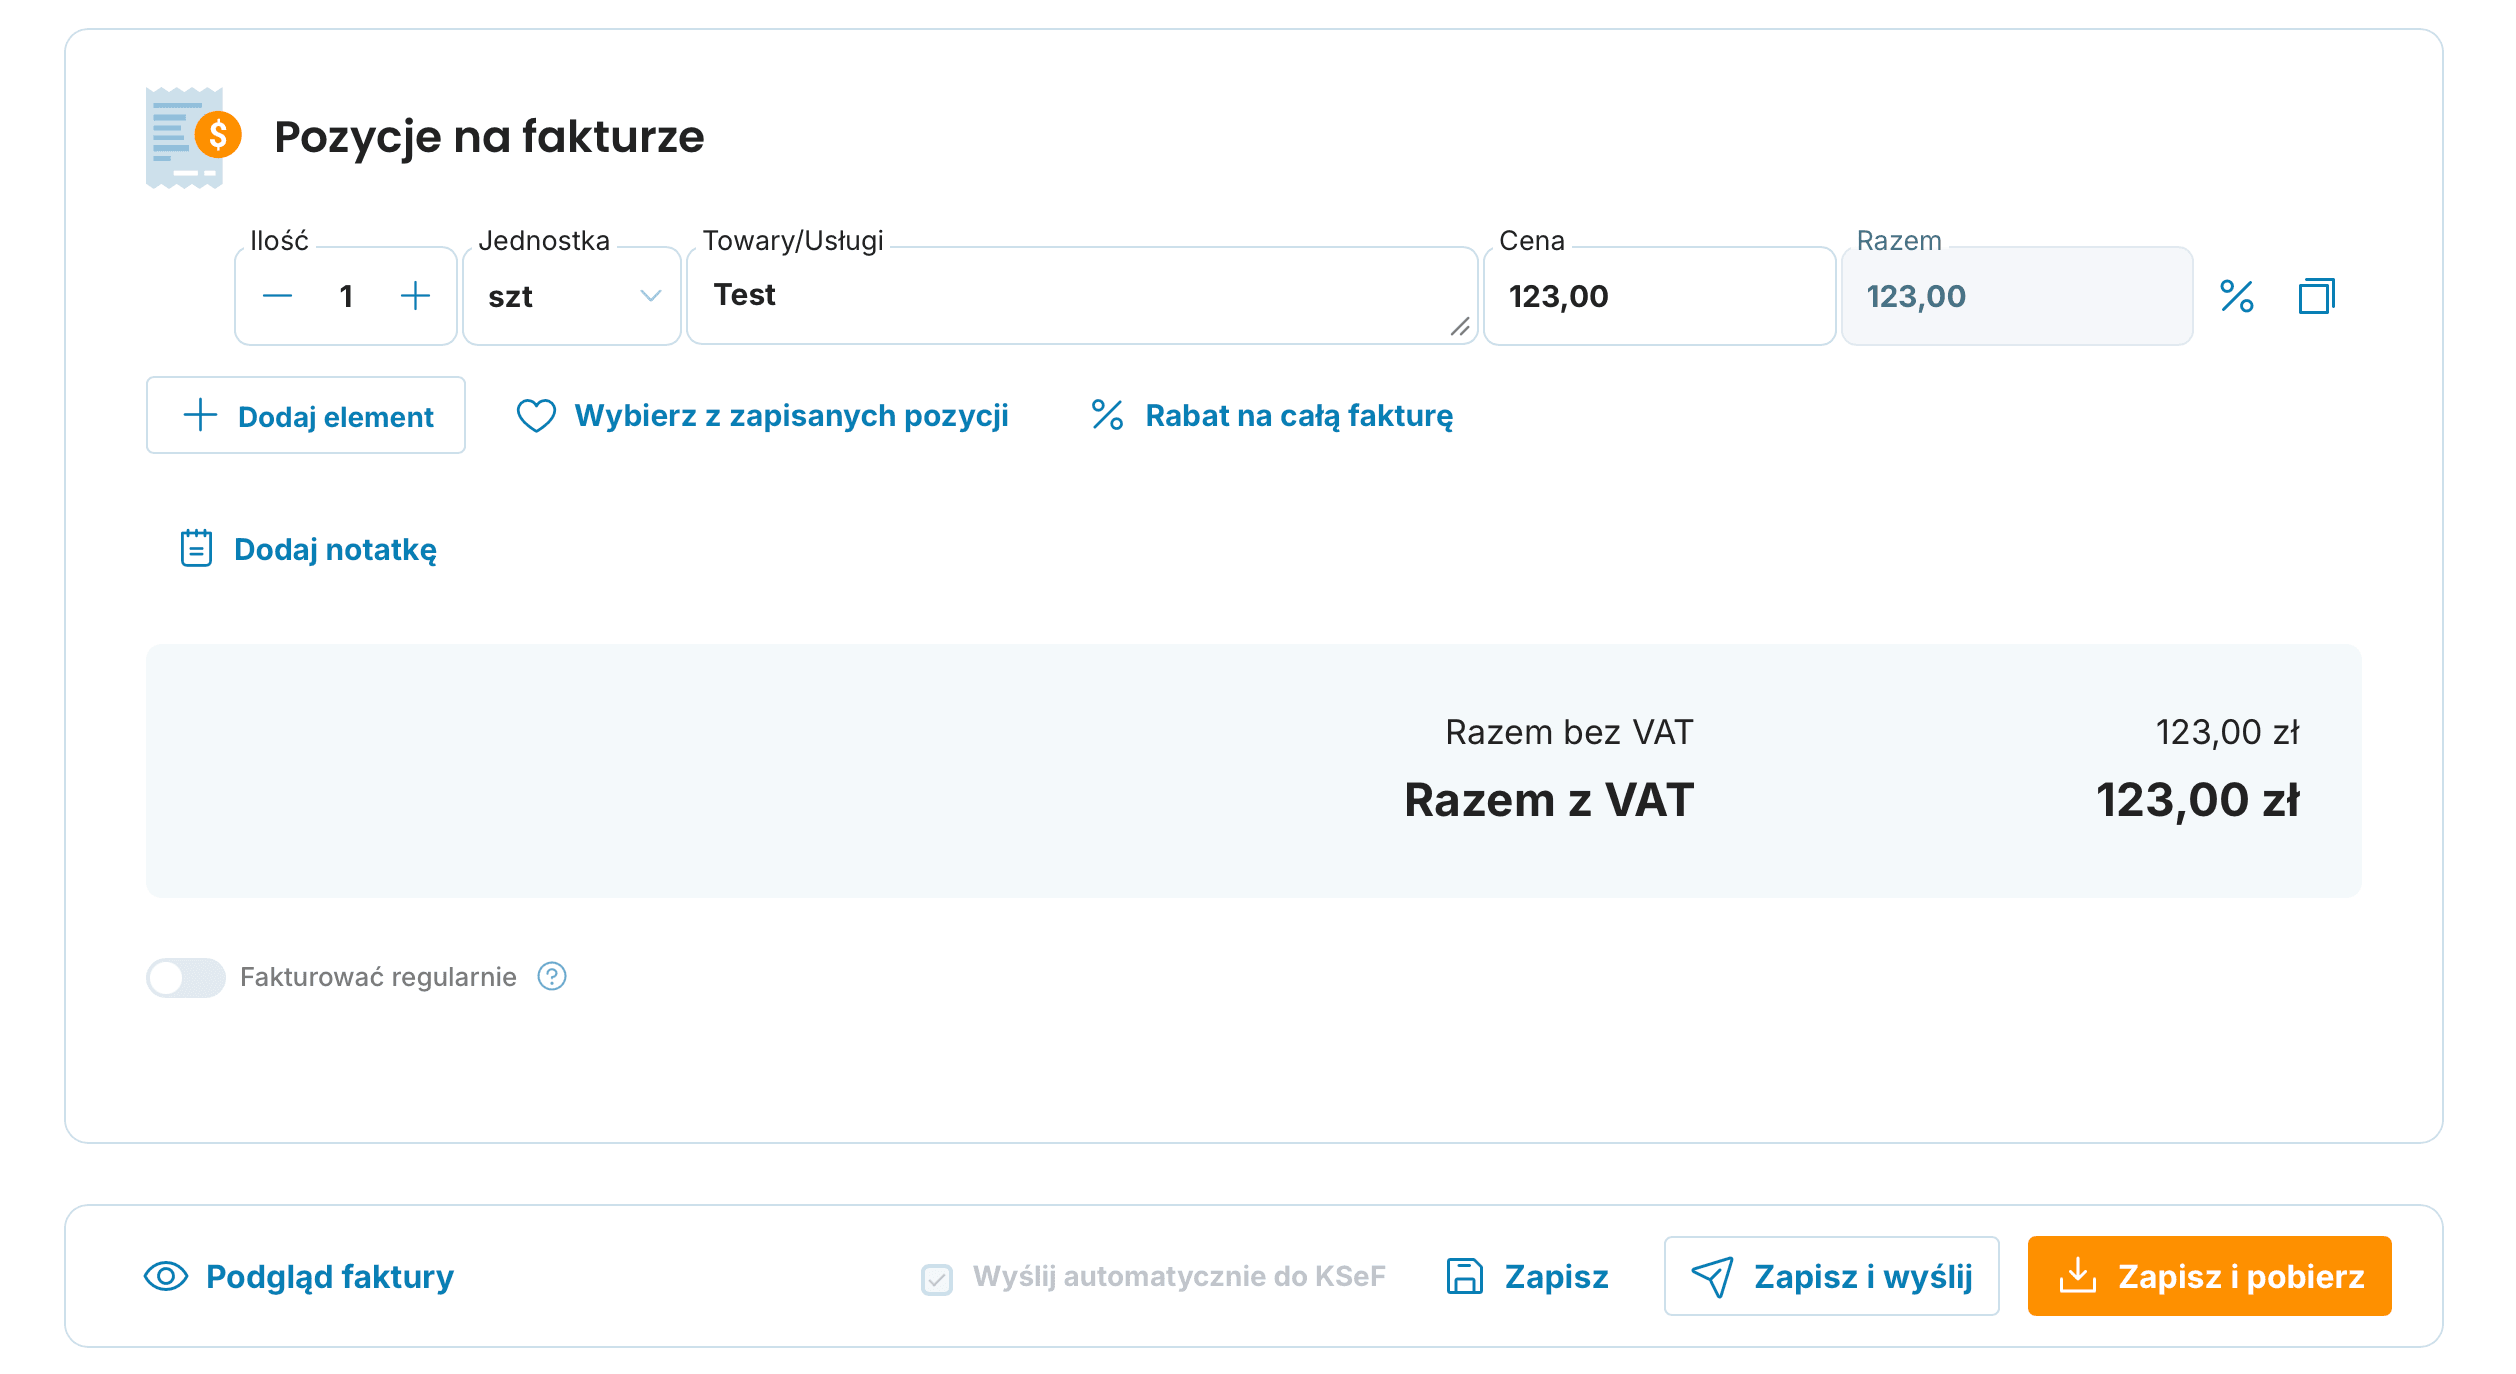The height and width of the screenshot is (1374, 2516).
Task: Click the Pozycje na fakturze heading
Action: [489, 137]
